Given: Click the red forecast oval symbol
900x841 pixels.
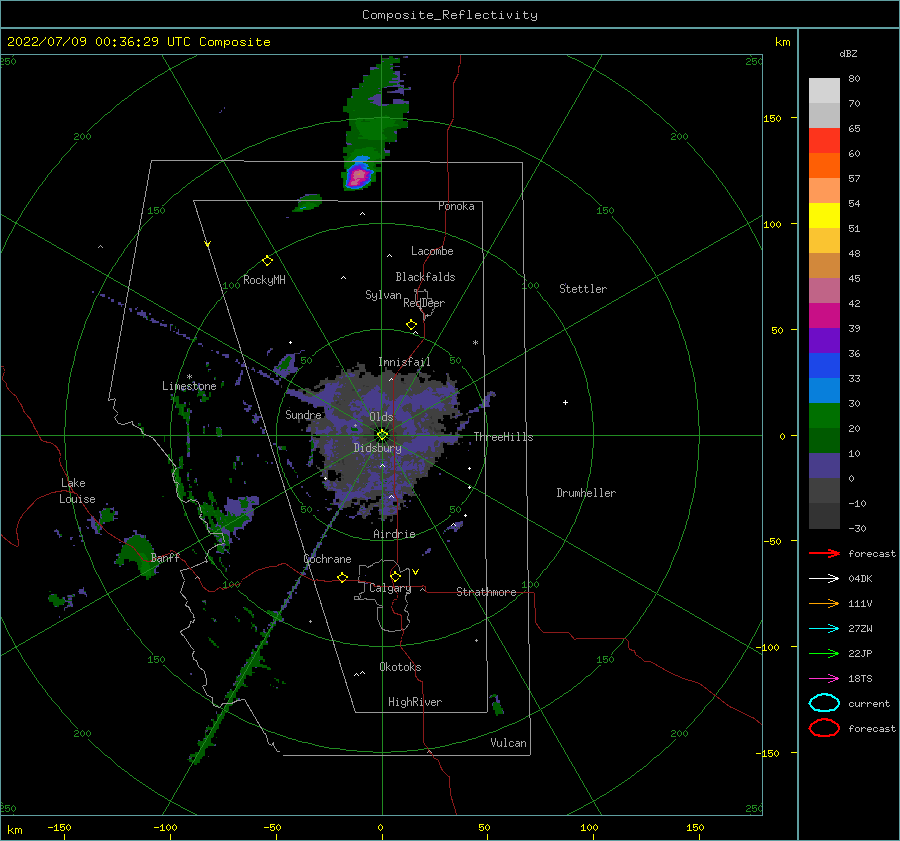Looking at the screenshot, I should [824, 728].
